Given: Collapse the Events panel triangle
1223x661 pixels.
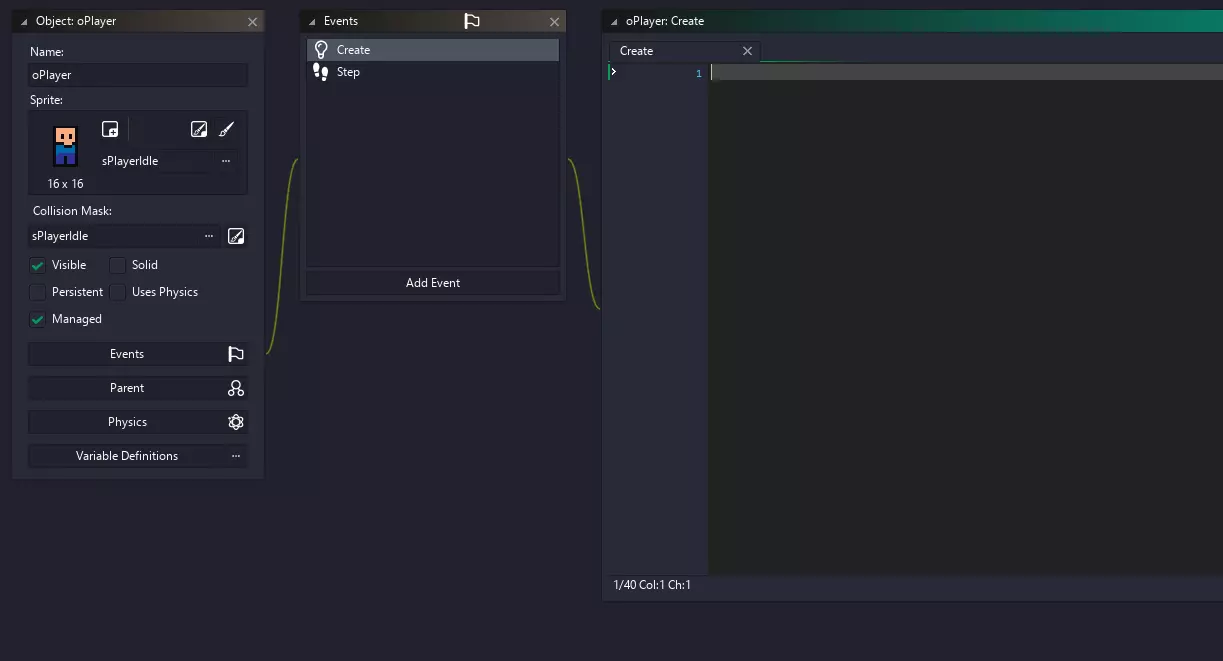Looking at the screenshot, I should [313, 21].
